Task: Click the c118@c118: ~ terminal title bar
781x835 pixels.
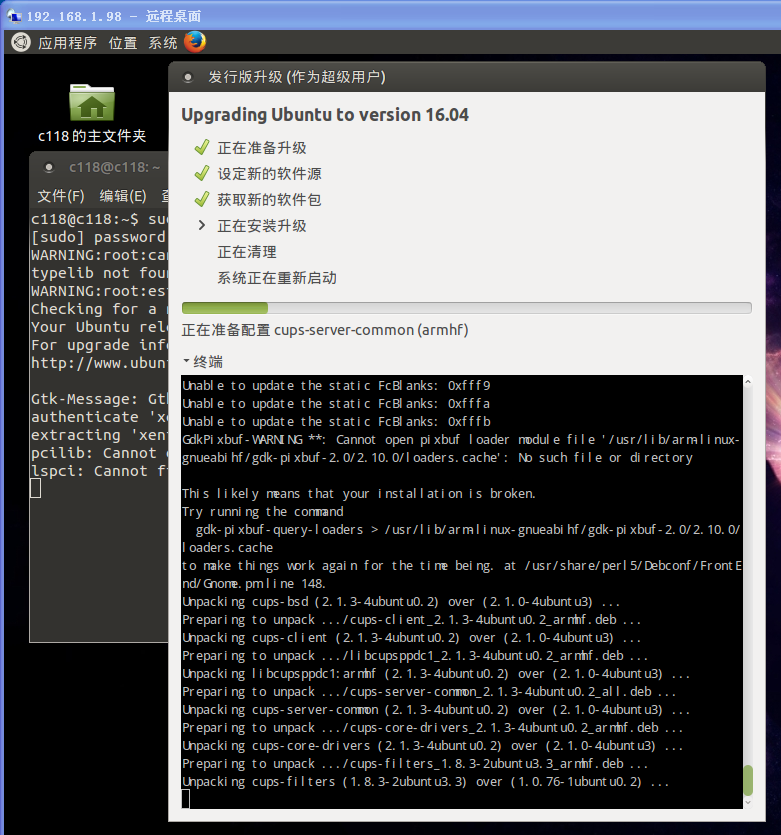Action: tap(99, 168)
